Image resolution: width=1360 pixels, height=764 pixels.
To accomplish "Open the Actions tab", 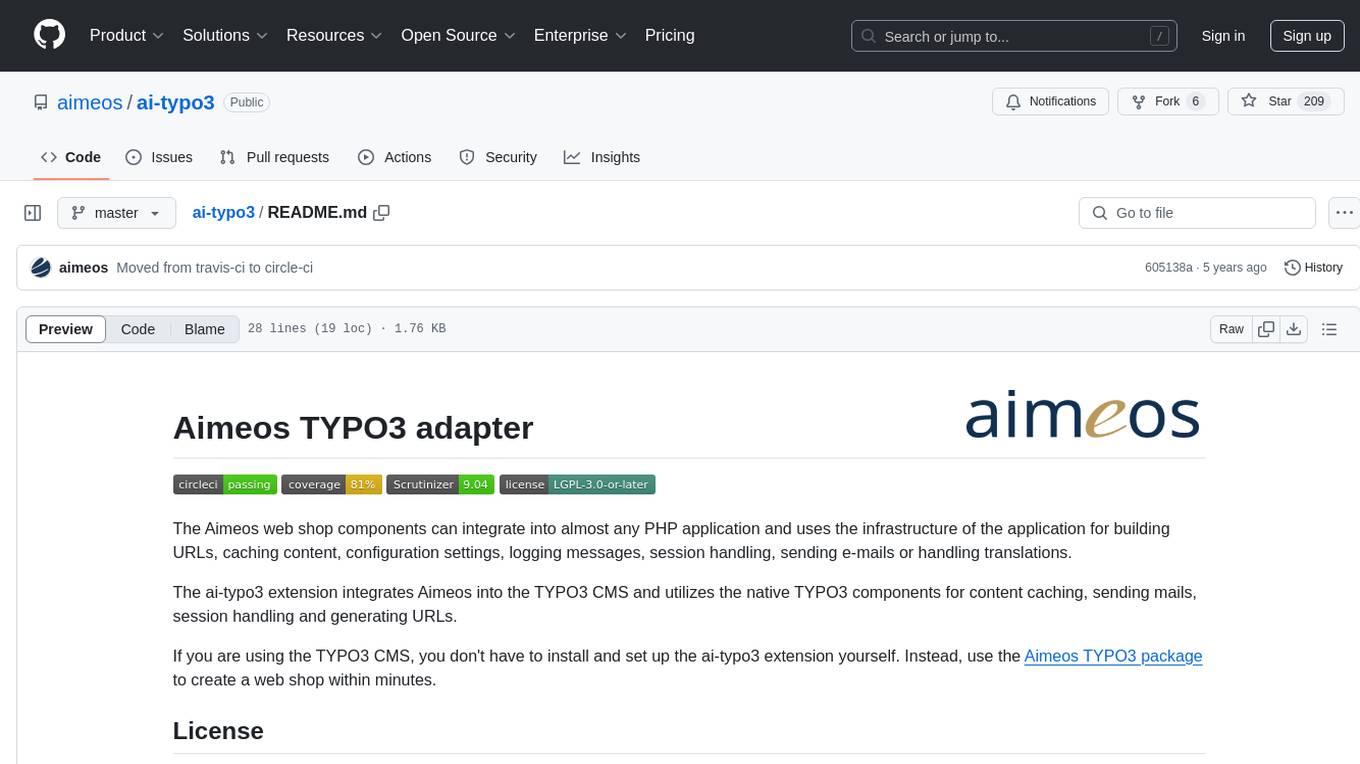I will click(x=394, y=157).
